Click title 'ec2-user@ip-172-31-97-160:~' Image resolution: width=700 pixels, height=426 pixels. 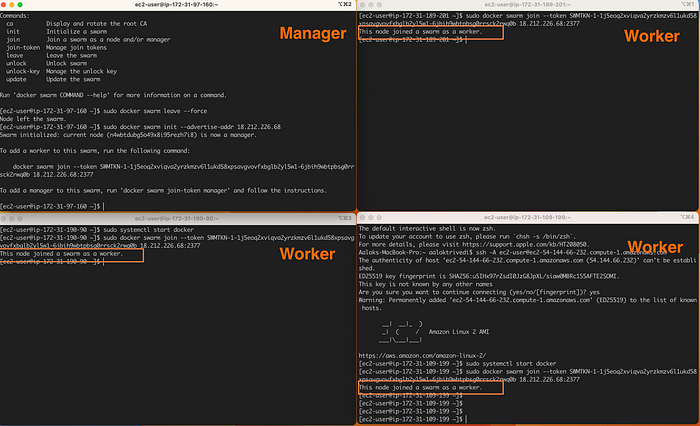177,4
